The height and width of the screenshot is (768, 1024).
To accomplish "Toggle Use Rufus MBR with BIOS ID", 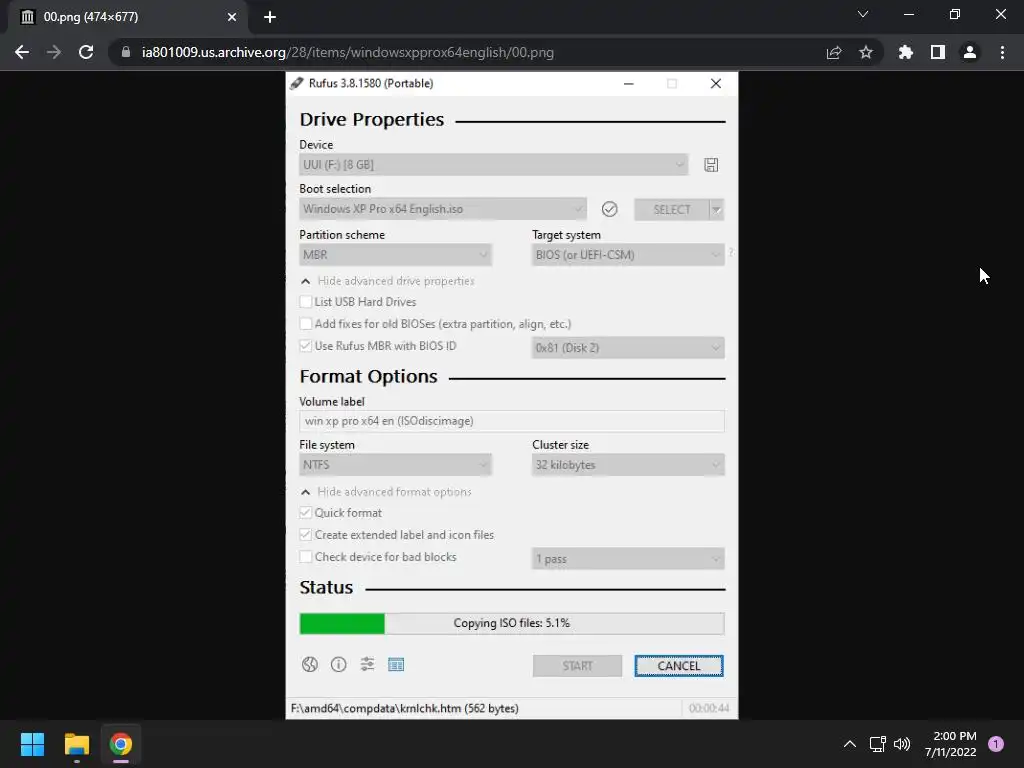I will [306, 346].
